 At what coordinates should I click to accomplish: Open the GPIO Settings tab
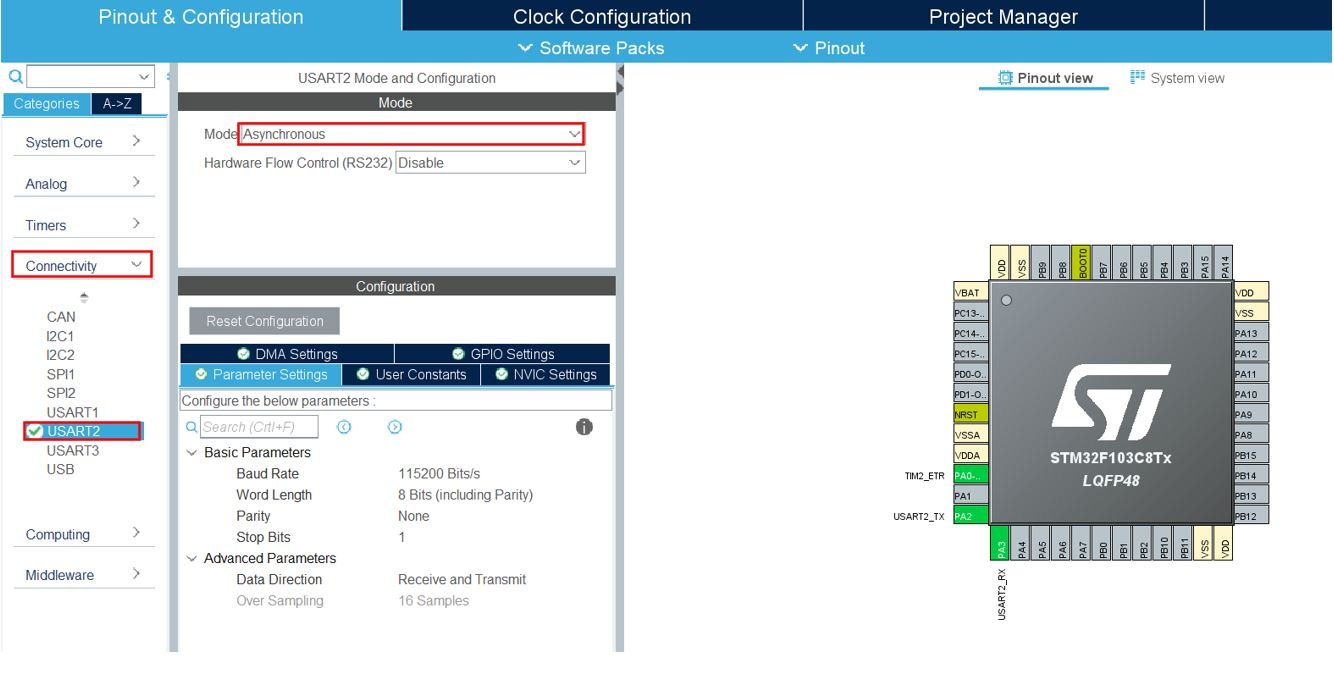pos(502,354)
